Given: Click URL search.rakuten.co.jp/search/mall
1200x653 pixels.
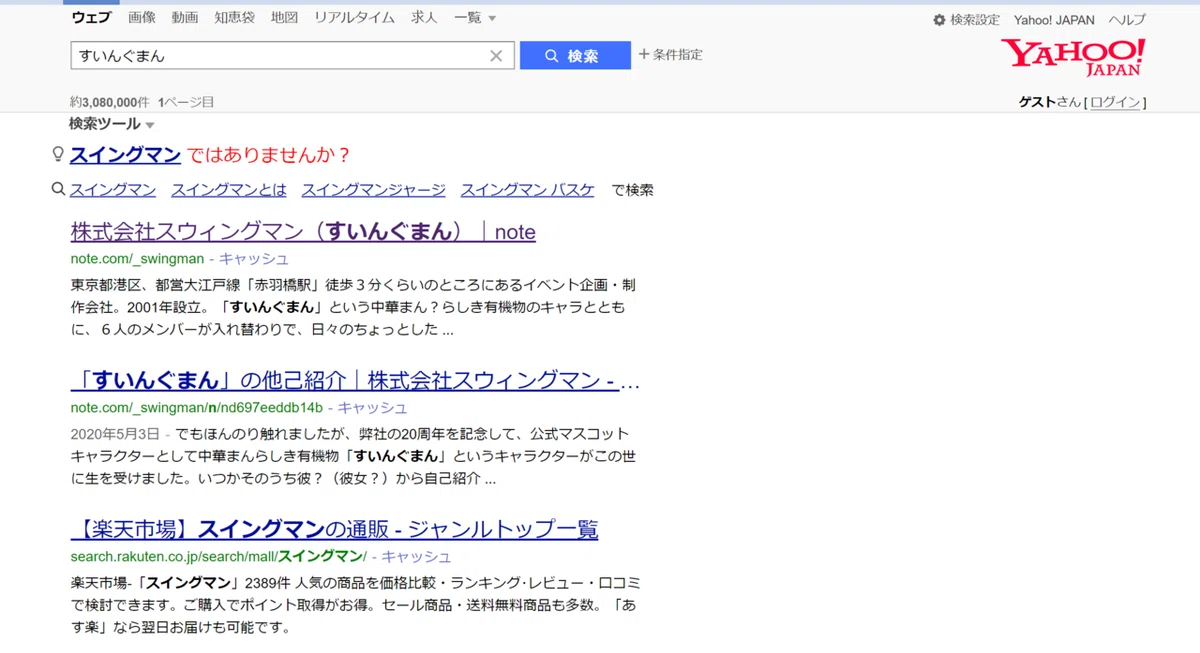Looking at the screenshot, I should [x=219, y=557].
